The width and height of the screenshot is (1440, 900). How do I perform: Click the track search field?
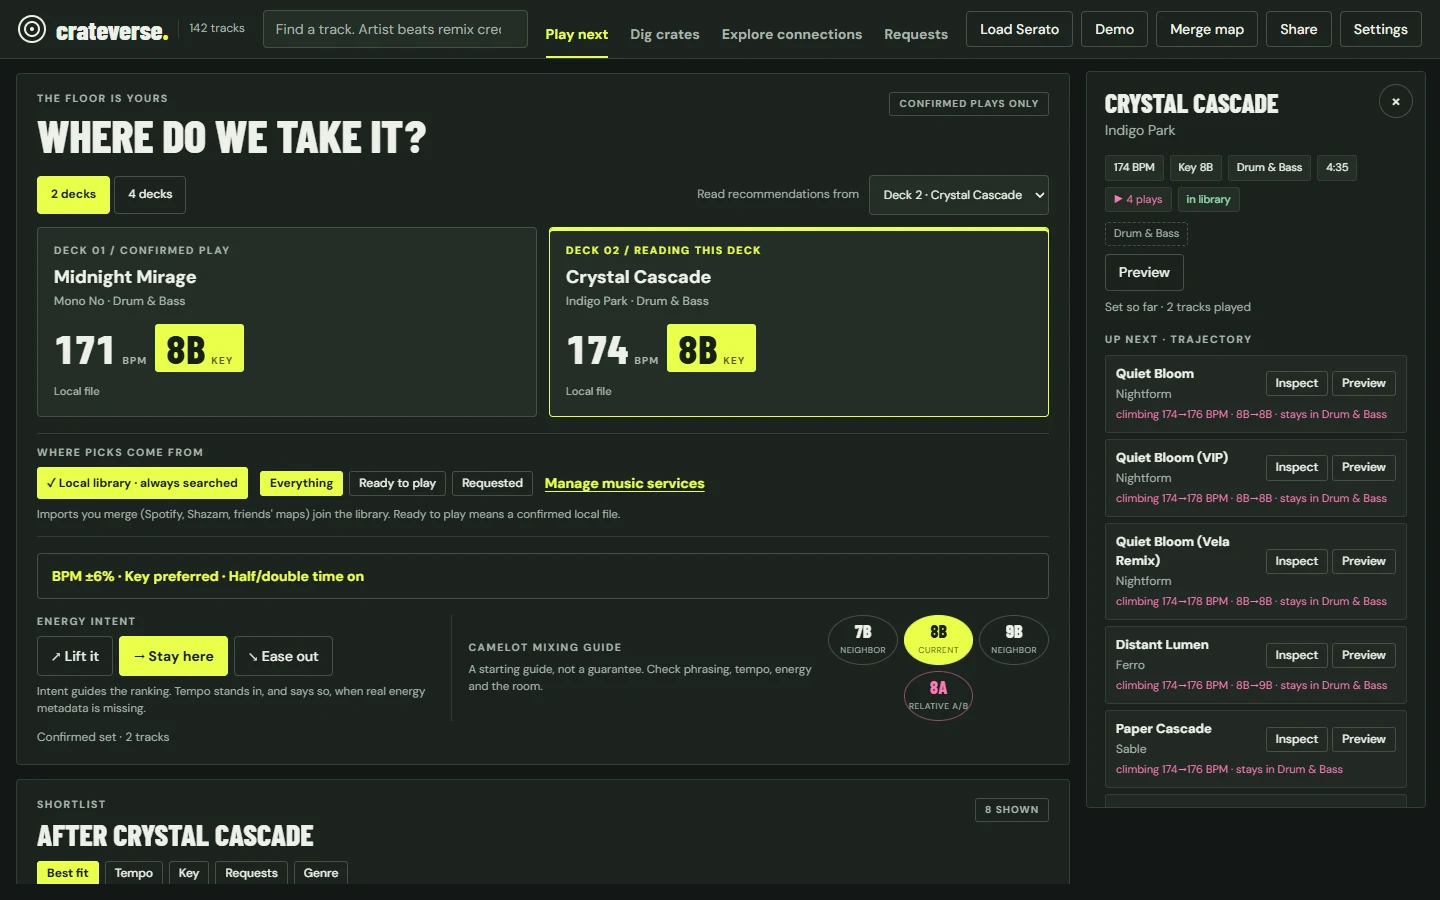(x=395, y=29)
